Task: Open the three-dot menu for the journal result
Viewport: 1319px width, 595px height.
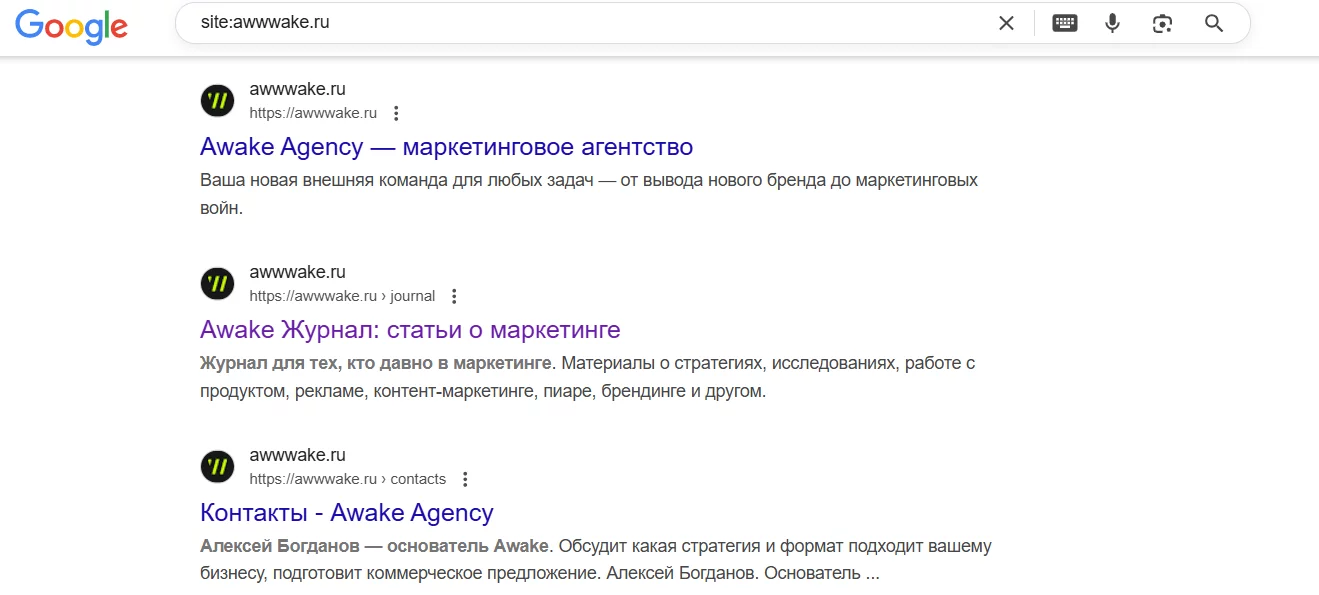Action: pos(454,296)
